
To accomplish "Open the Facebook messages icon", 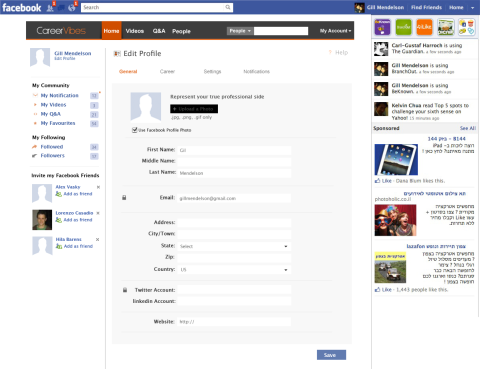I will 61,8.
